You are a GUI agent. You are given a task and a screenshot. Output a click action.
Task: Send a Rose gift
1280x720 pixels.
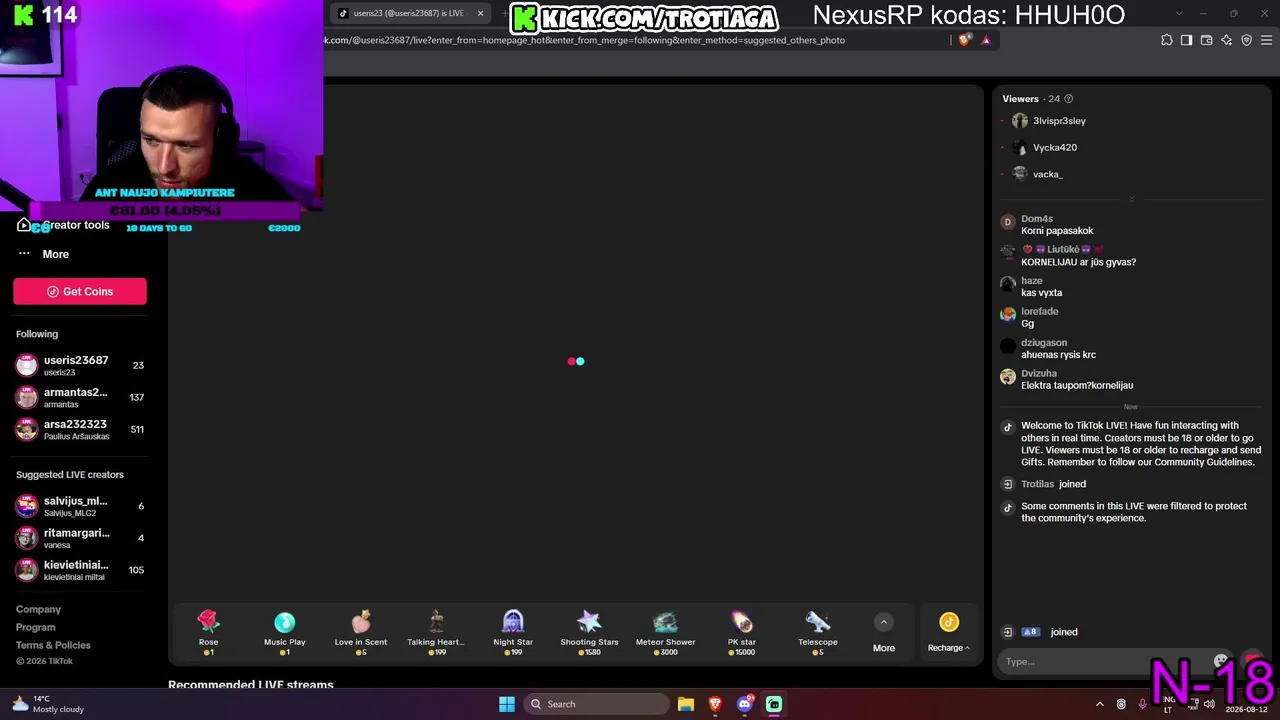pyautogui.click(x=208, y=632)
